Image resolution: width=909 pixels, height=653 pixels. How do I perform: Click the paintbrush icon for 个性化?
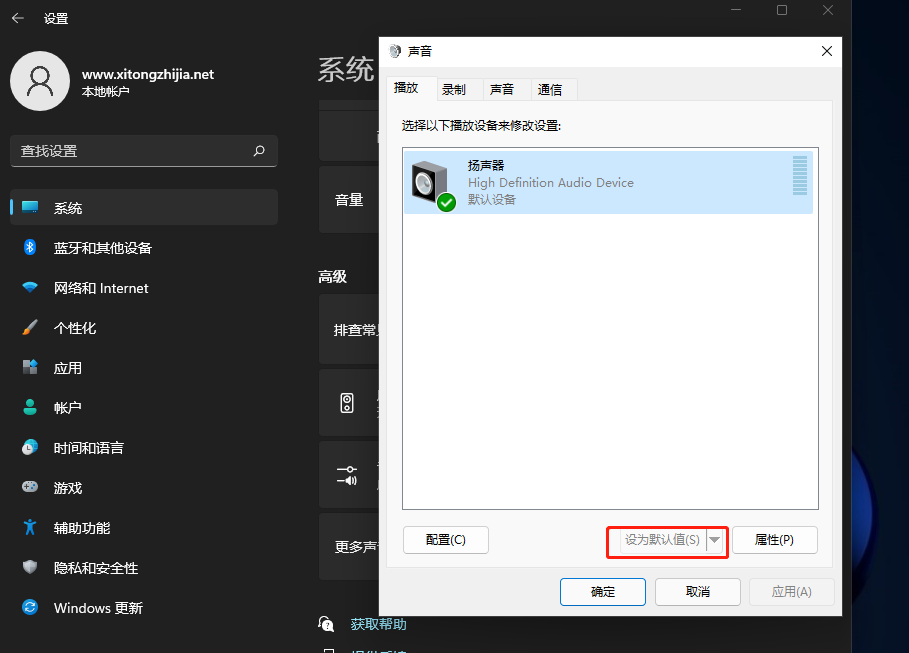tap(30, 327)
